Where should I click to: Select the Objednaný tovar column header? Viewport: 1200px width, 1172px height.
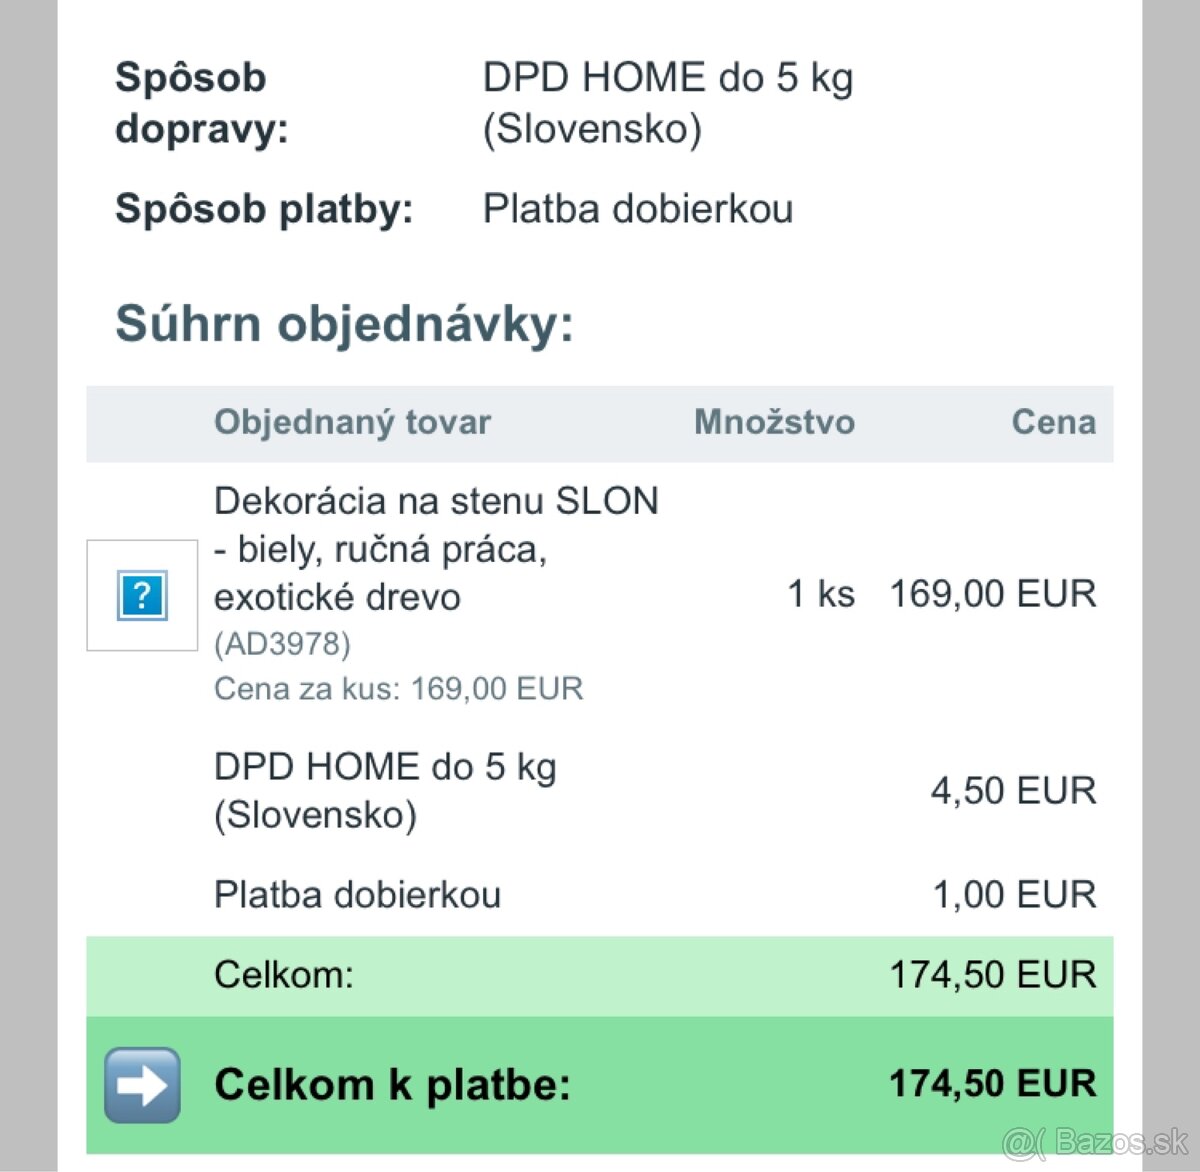point(352,422)
